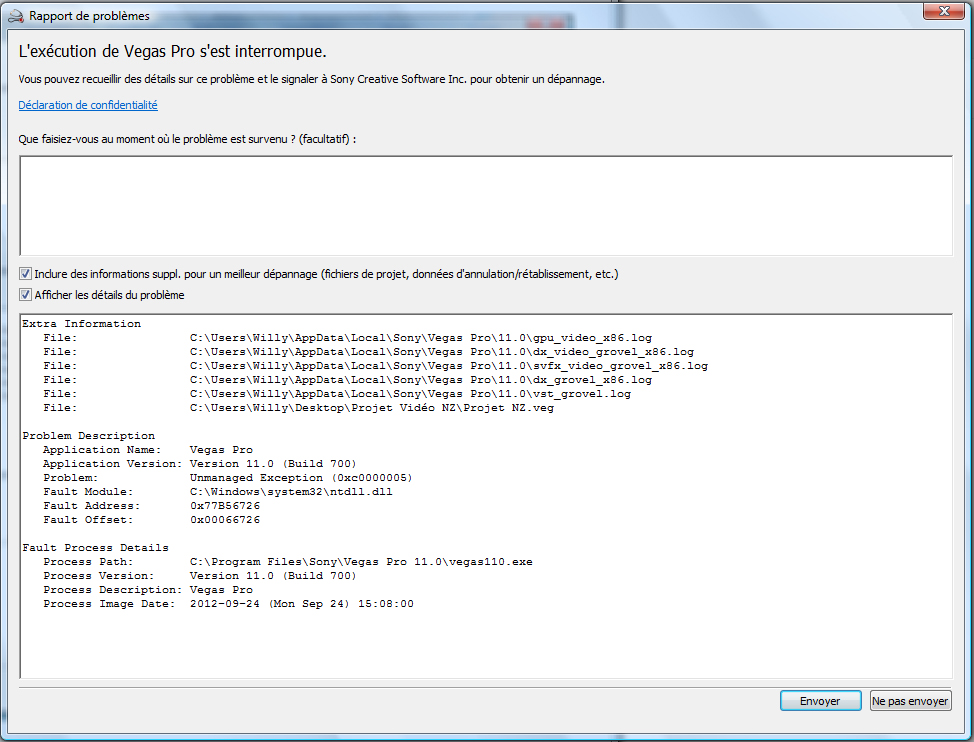Screen dimensions: 974x742
Task: Click the Application Name: Vegas Pro line
Action: pyautogui.click(x=148, y=450)
